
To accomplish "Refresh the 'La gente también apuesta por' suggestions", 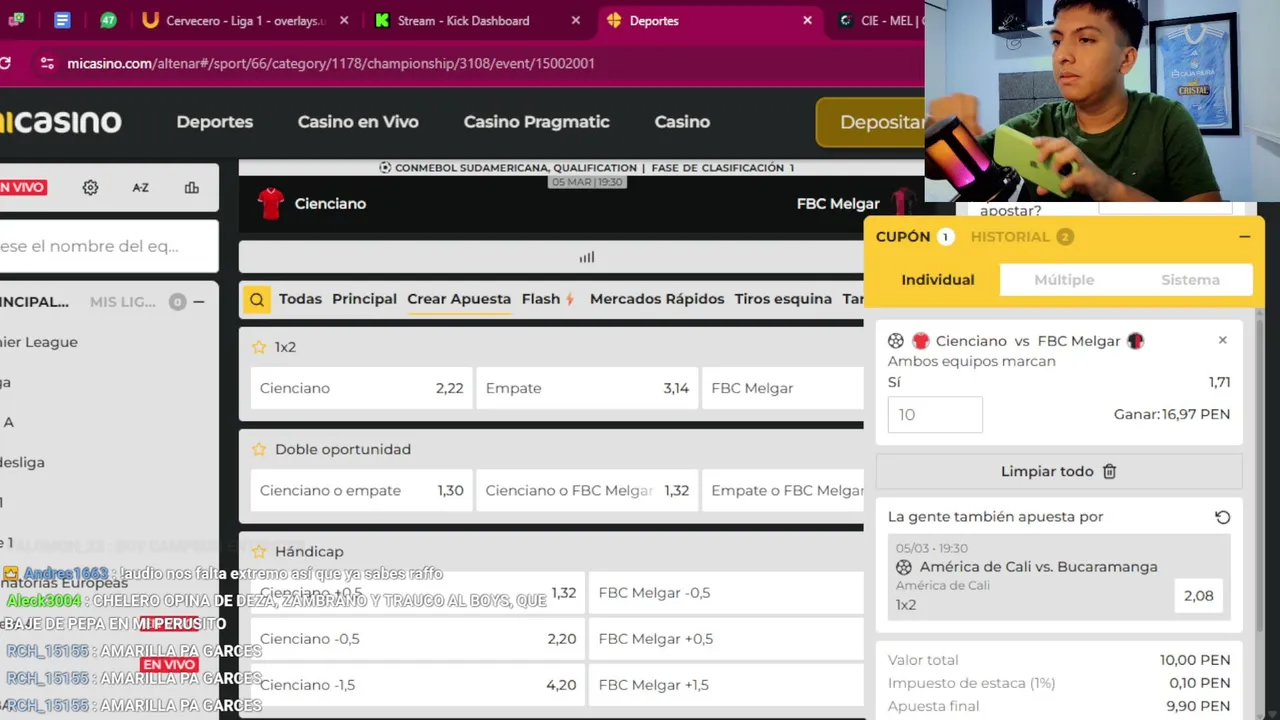I will pos(1222,517).
